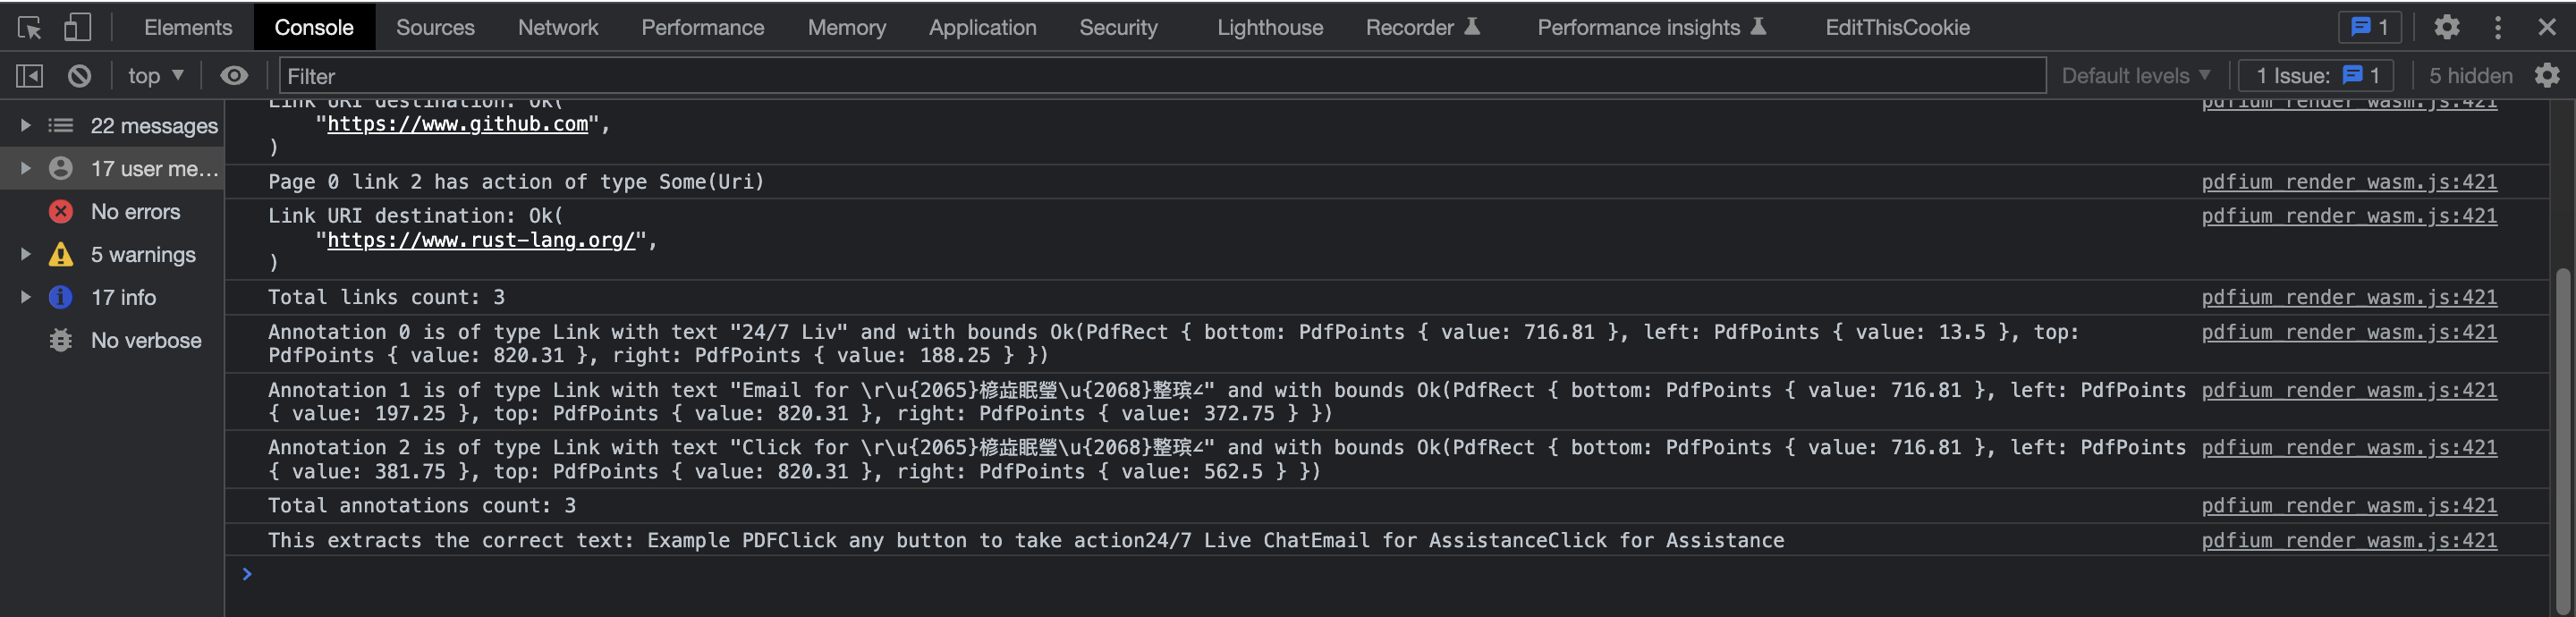This screenshot has height=617, width=2576.
Task: Toggle the console sidebar panel
Action: [30, 76]
